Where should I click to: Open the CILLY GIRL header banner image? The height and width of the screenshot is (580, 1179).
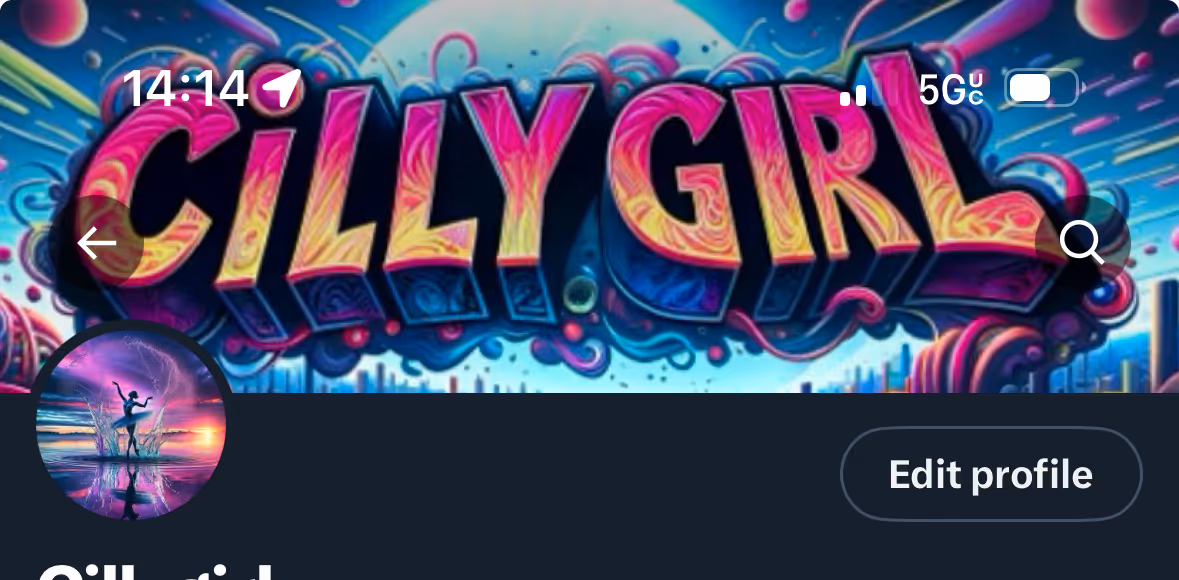pos(590,196)
